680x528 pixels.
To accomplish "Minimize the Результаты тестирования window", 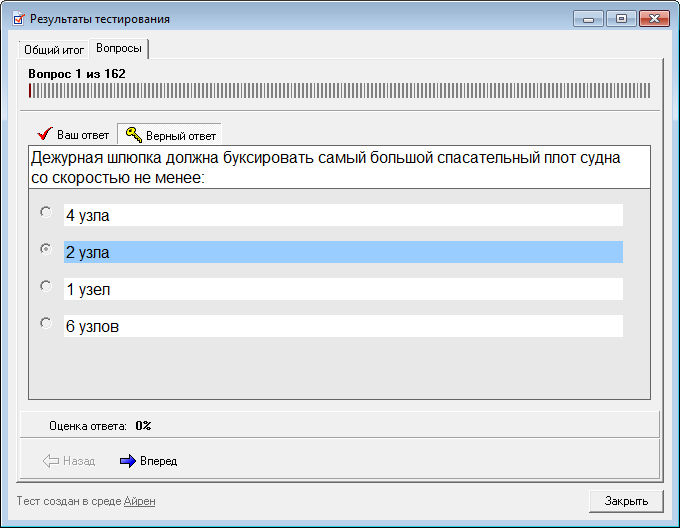I will point(589,19).
